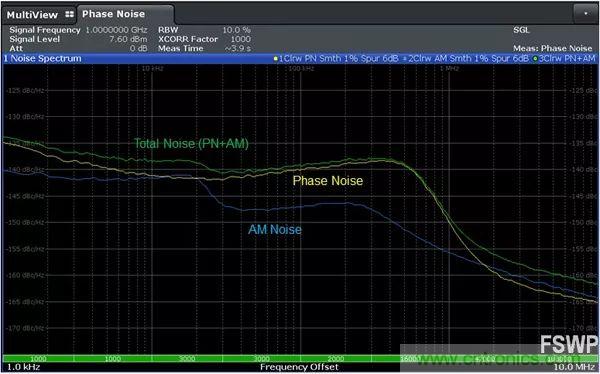The height and width of the screenshot is (374, 600).
Task: Open Signal Frequency 1.0000000 GHz setting
Action: pos(78,30)
